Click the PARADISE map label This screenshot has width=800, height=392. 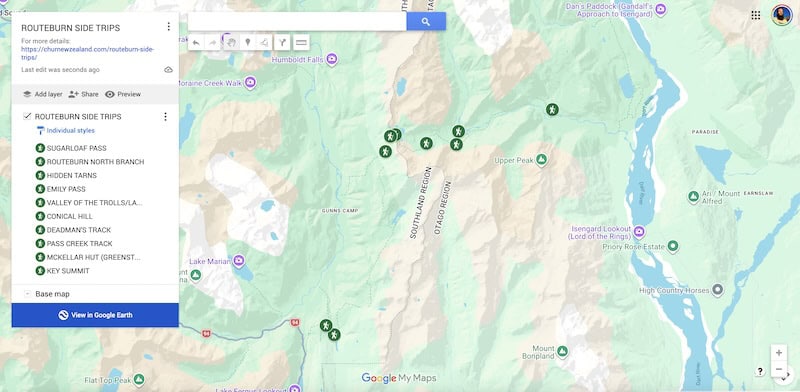click(x=705, y=132)
